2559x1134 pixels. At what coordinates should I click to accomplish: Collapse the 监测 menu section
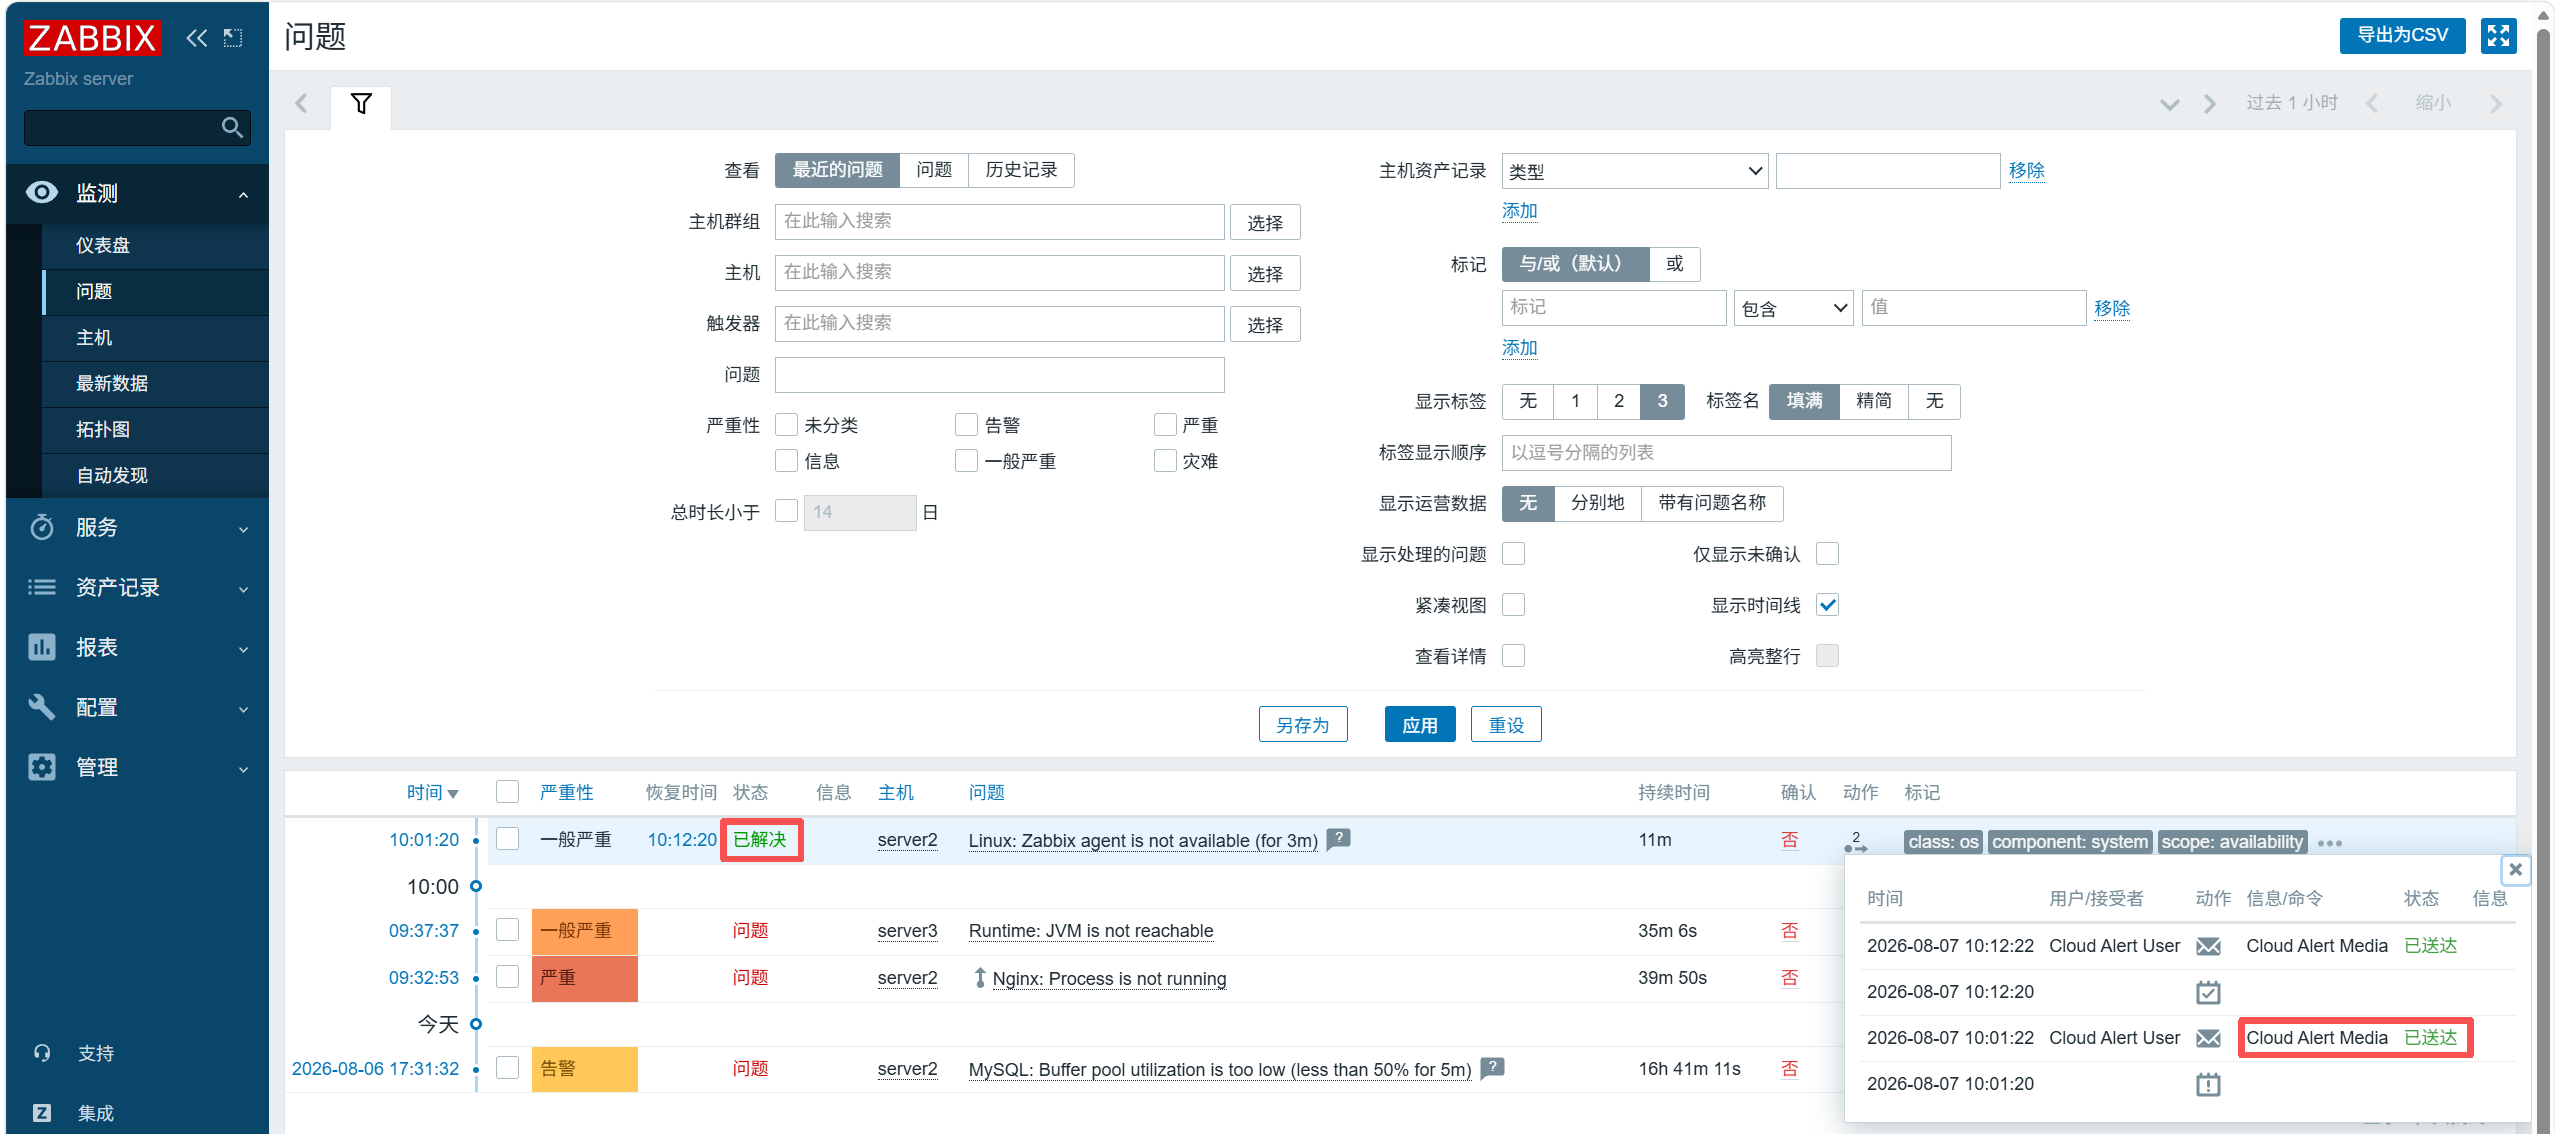tap(243, 194)
